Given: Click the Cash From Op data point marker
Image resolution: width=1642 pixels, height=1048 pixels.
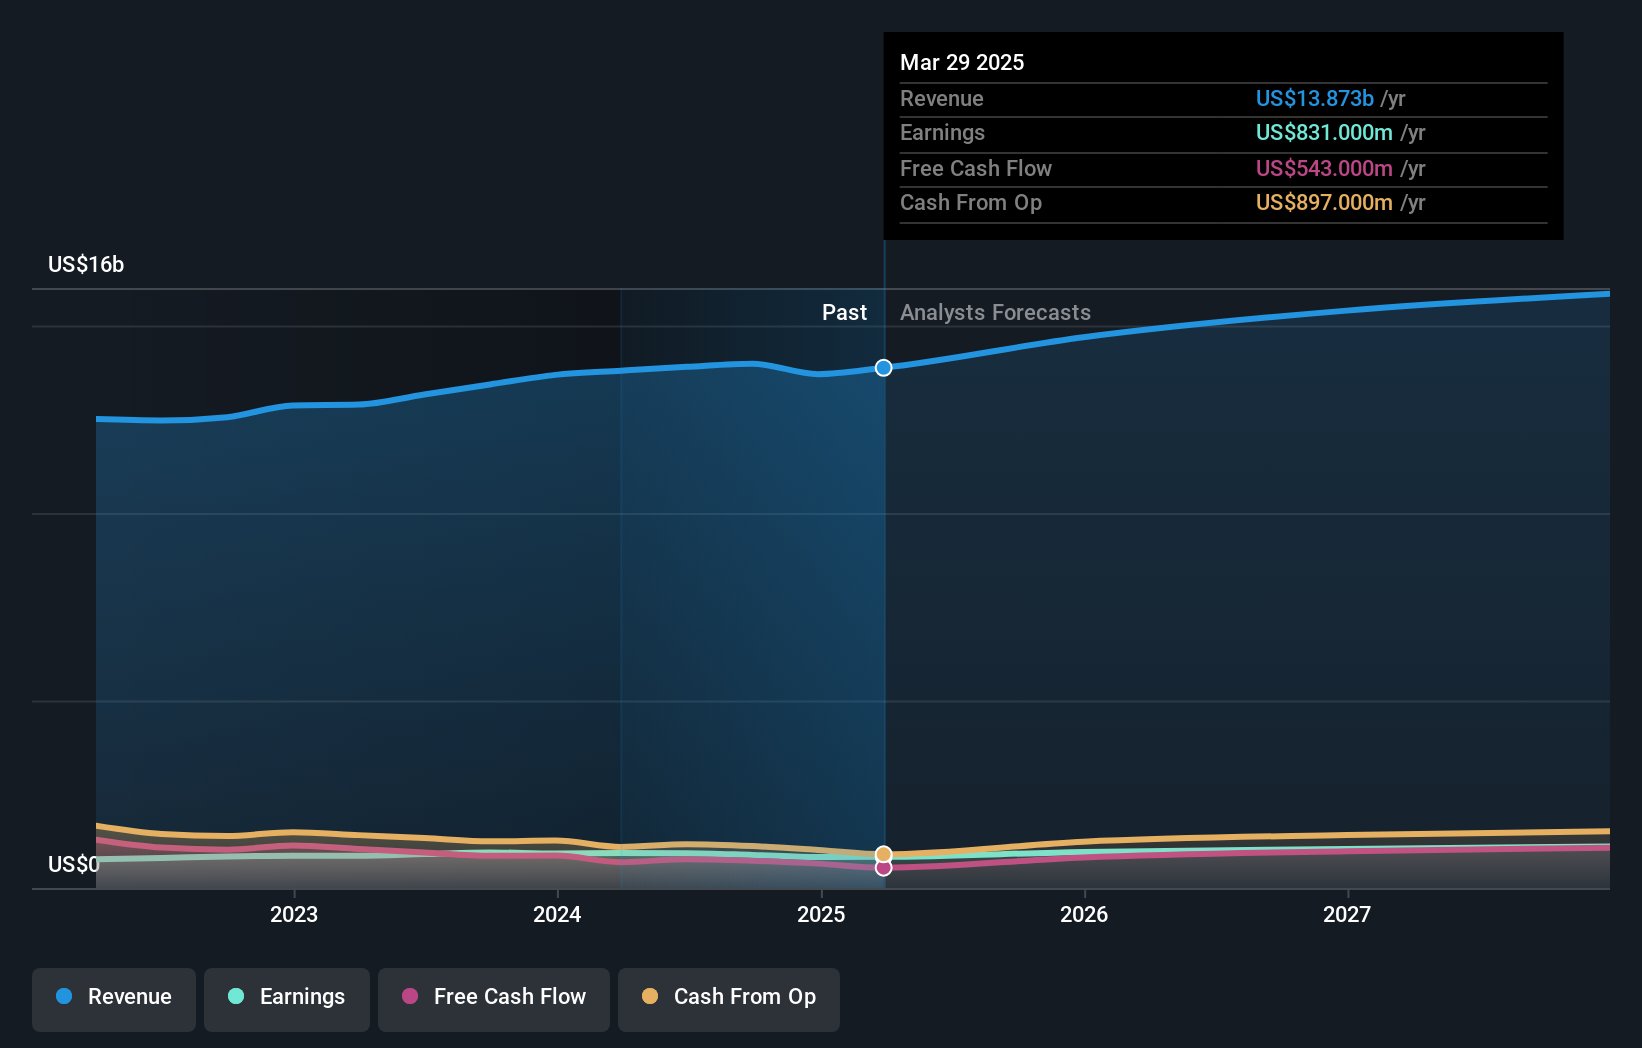Looking at the screenshot, I should click(884, 854).
